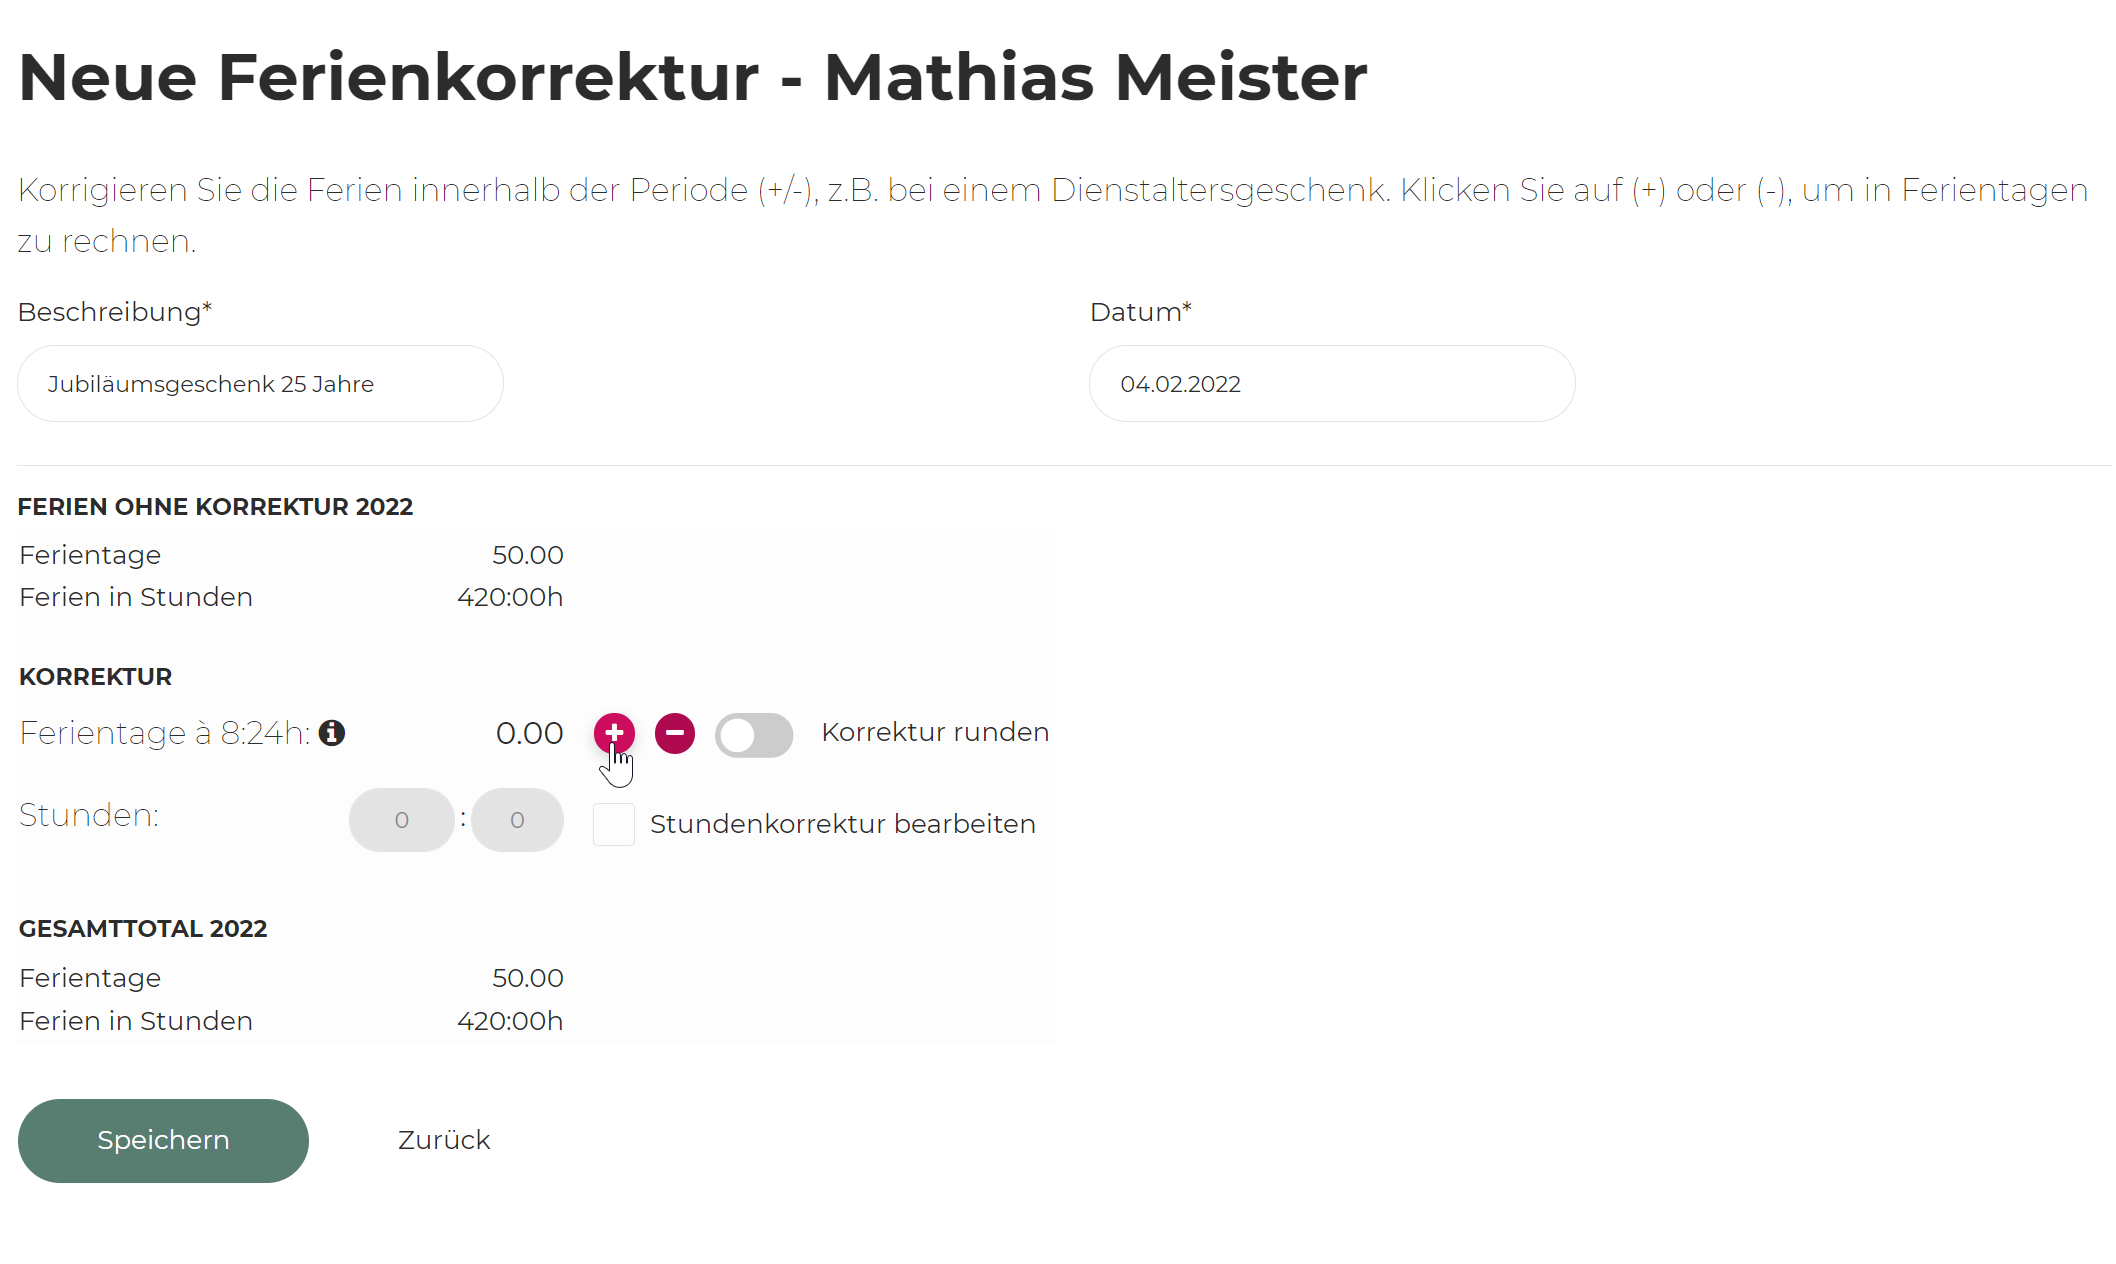
Task: Click the FERIEN OHNE KORREKTUR 2022 heading
Action: click(x=215, y=507)
